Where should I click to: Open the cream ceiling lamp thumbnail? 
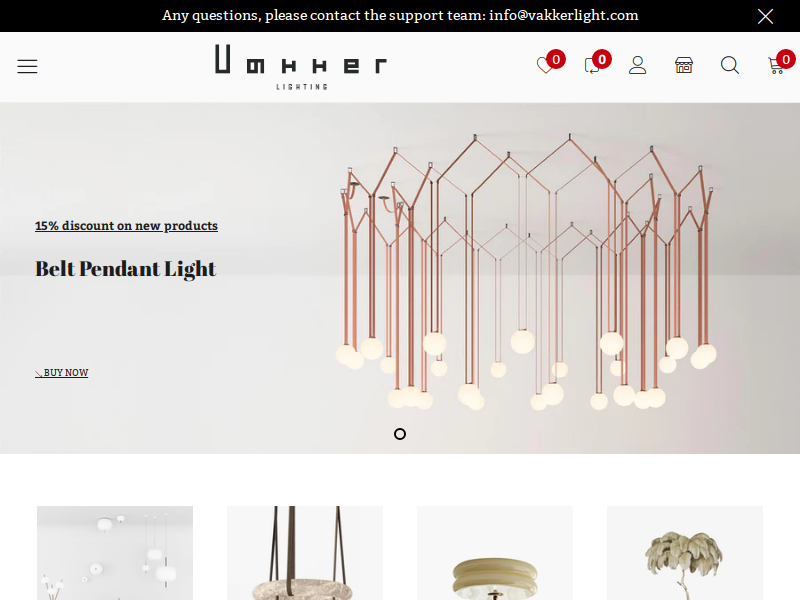pyautogui.click(x=495, y=553)
